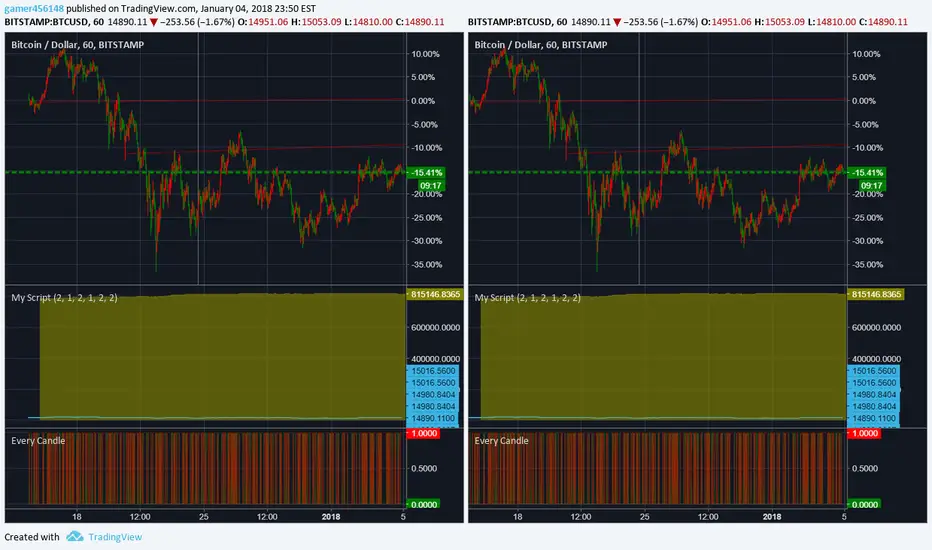
Task: Click the 600000.0000 axis value on the left chart
Action: point(436,328)
